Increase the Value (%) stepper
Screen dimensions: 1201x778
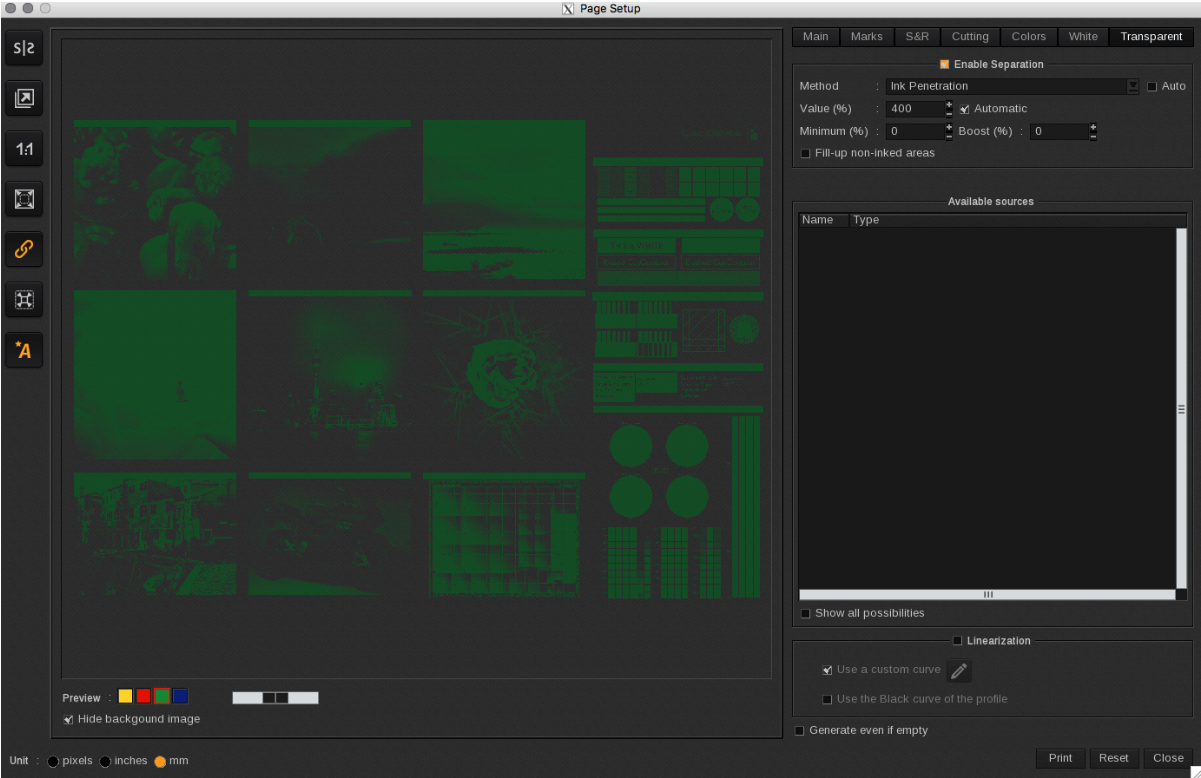click(x=949, y=104)
